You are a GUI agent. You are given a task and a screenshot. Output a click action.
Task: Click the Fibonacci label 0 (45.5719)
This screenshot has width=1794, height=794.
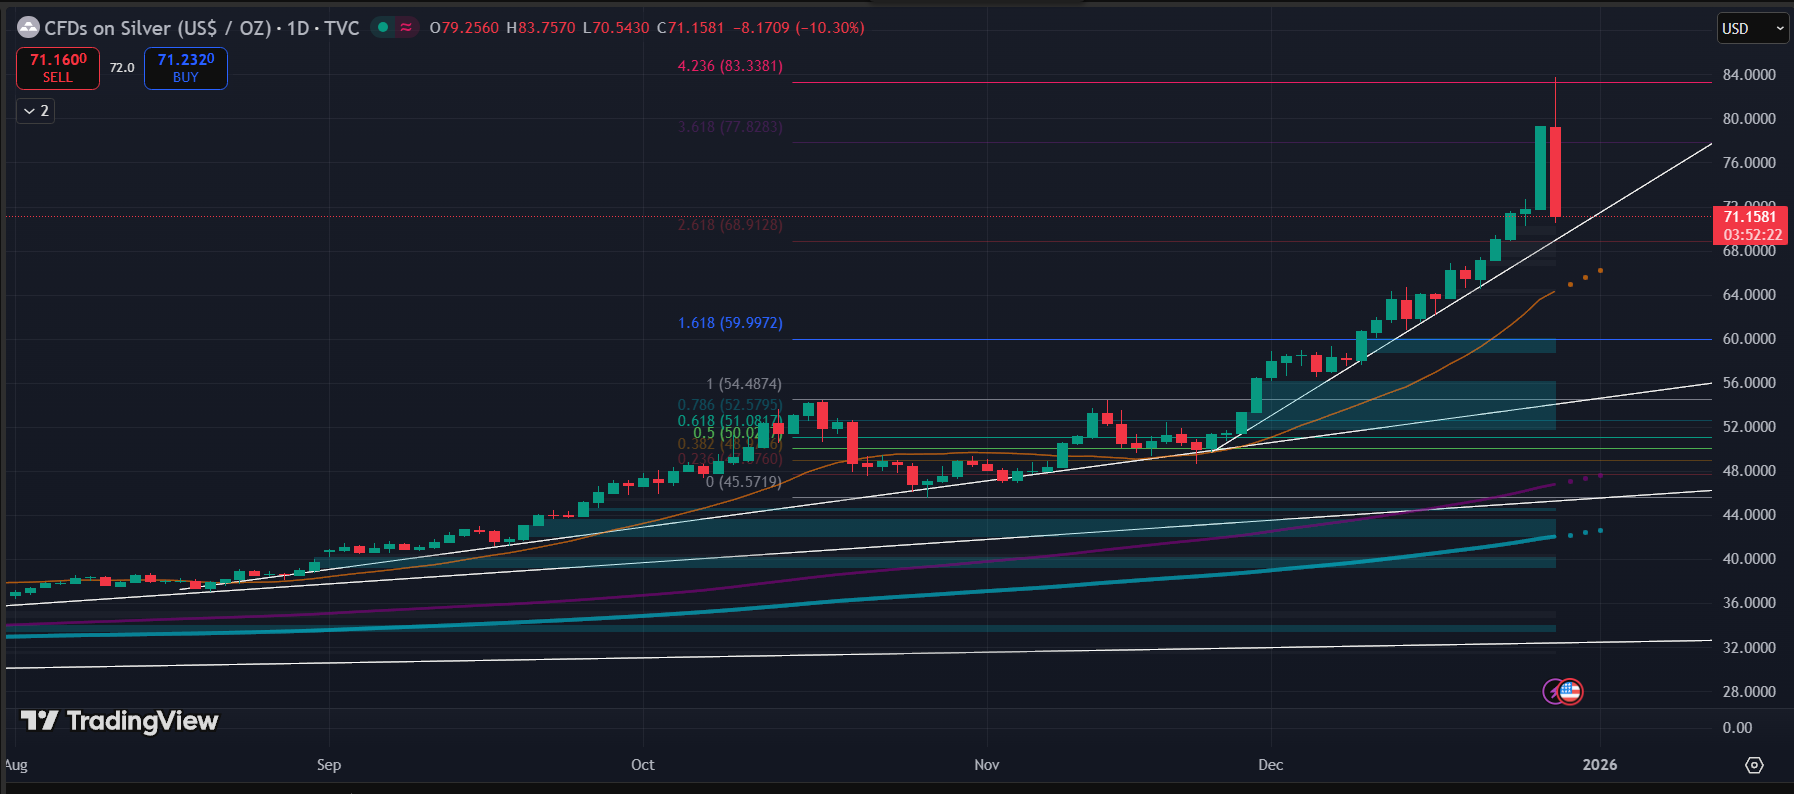[744, 482]
